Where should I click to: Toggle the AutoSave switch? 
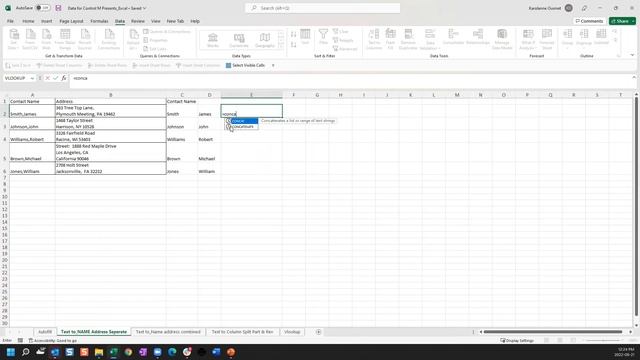pos(42,8)
